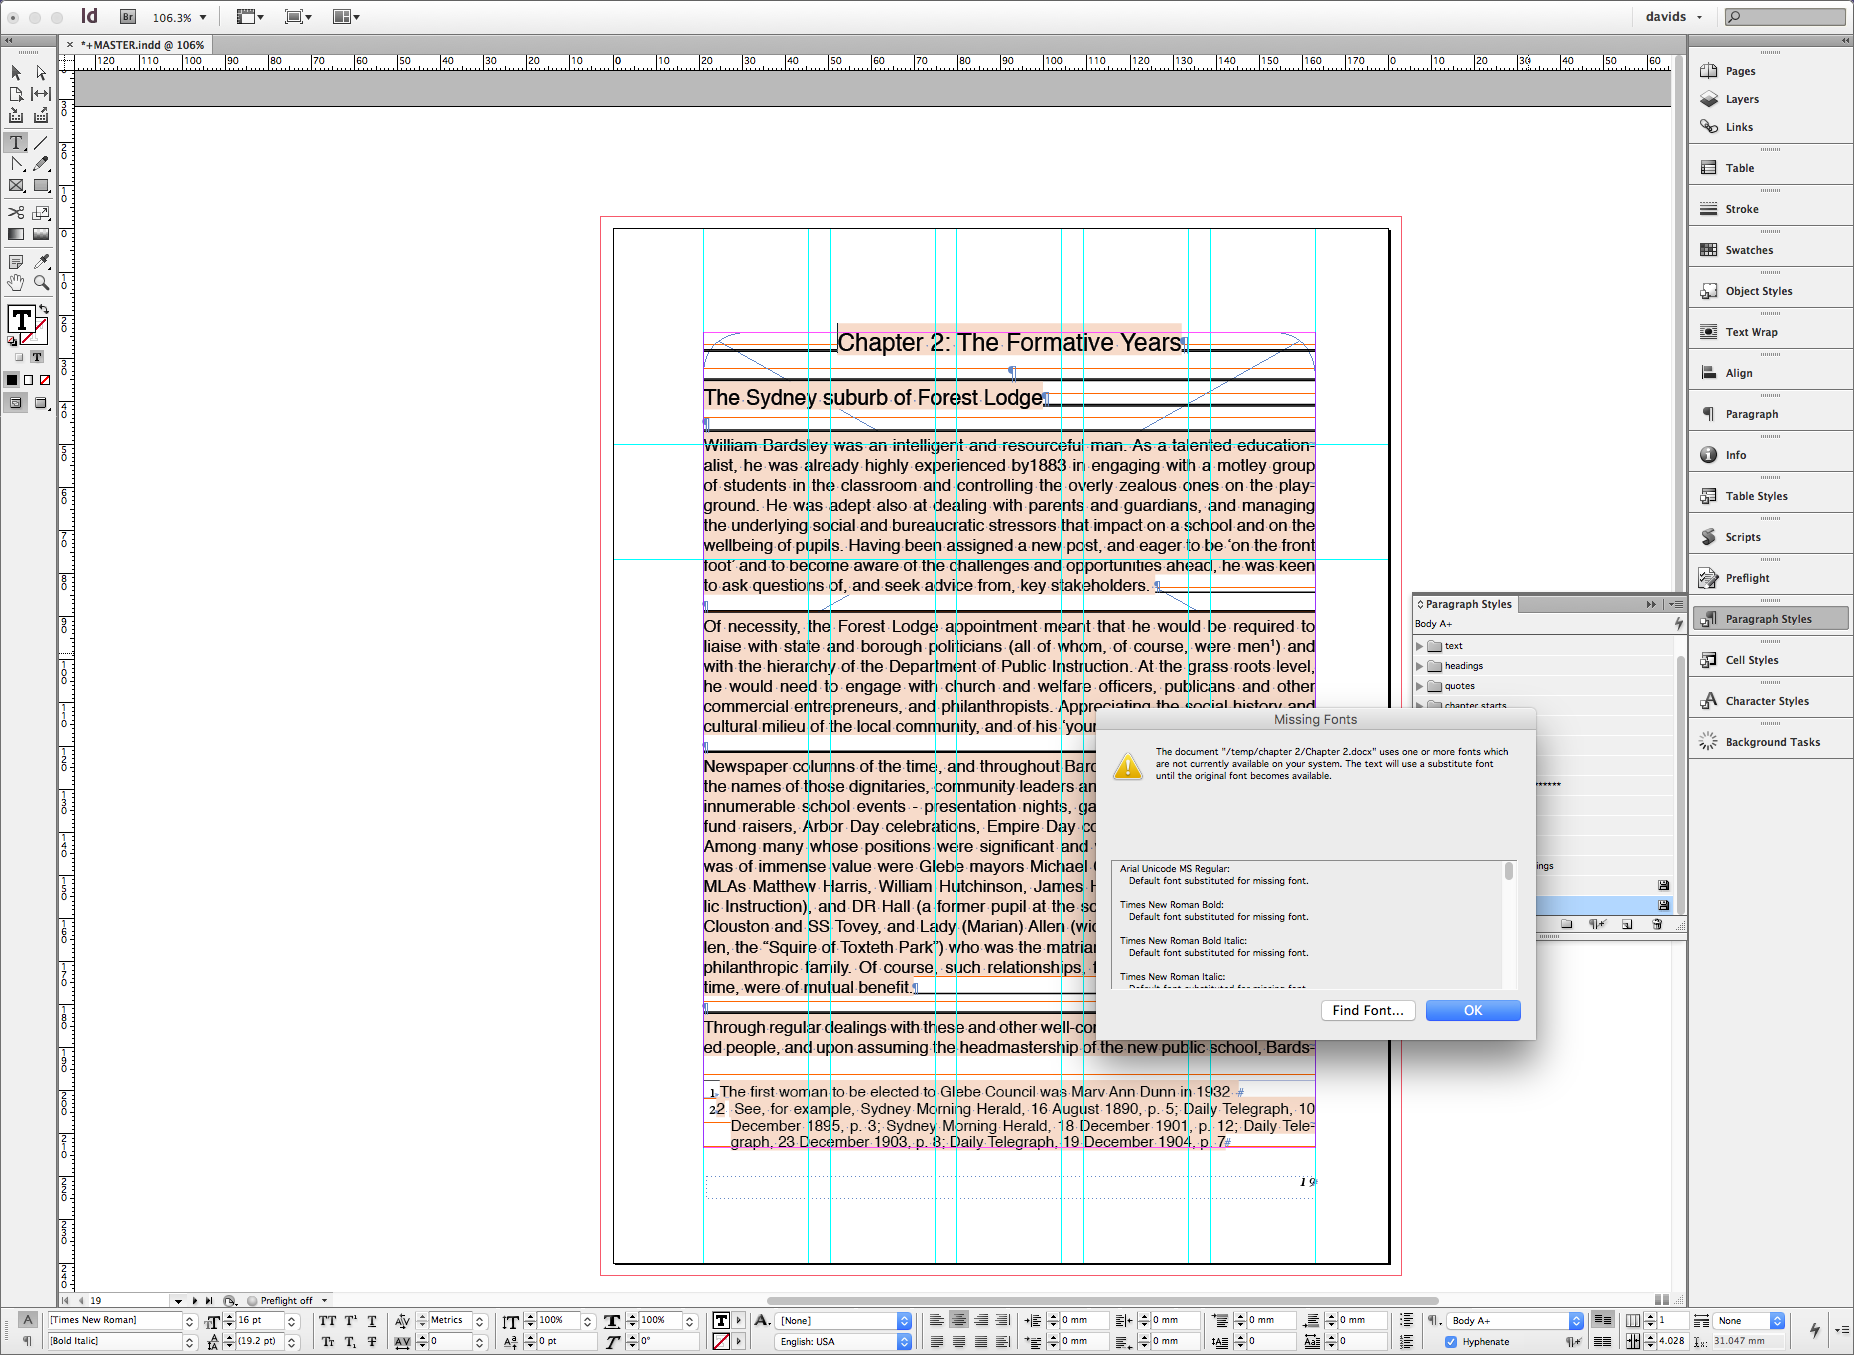Viewport: 1854px width, 1355px height.
Task: Open the Body A+ paragraph style dropdown
Action: point(1576,1321)
